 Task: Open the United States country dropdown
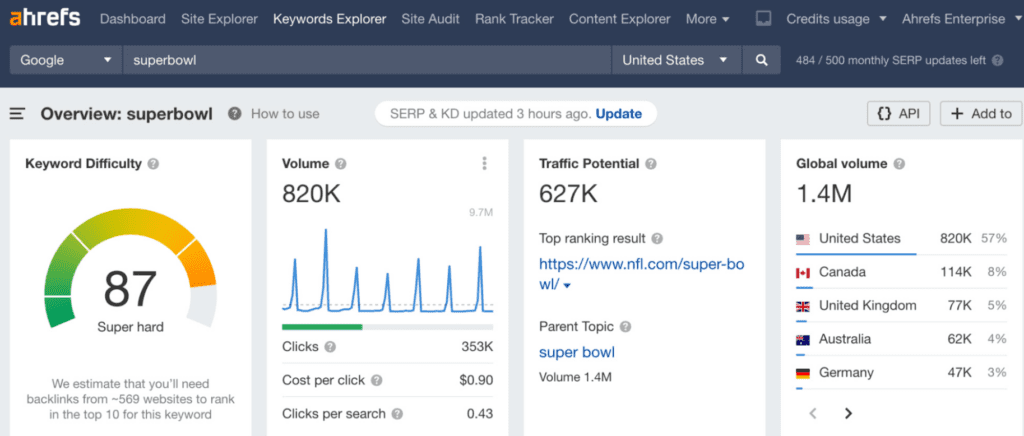(676, 60)
